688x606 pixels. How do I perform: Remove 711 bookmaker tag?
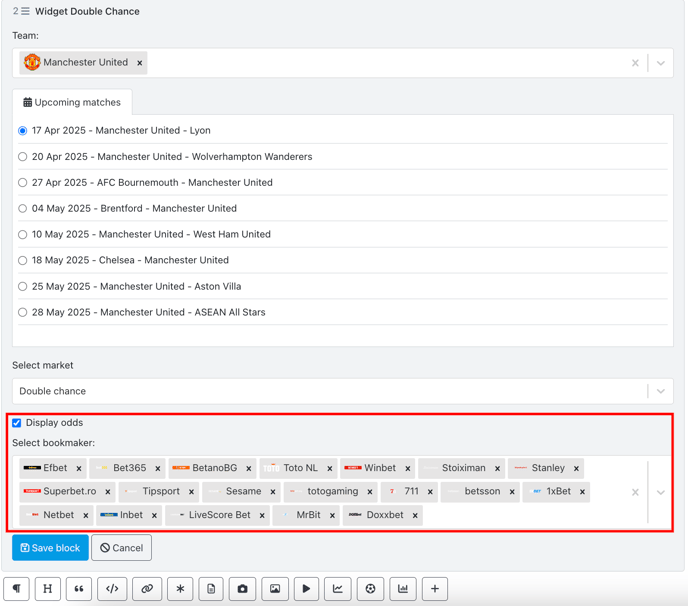[430, 492]
